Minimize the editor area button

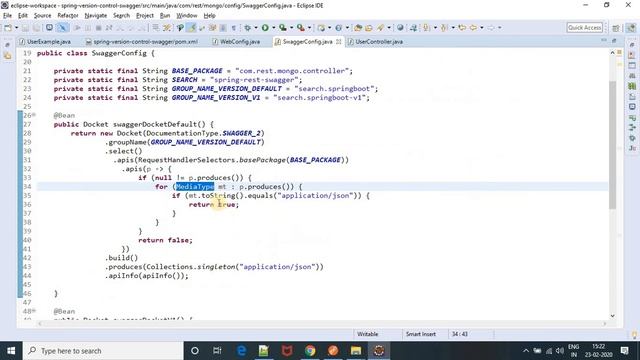[604, 40]
